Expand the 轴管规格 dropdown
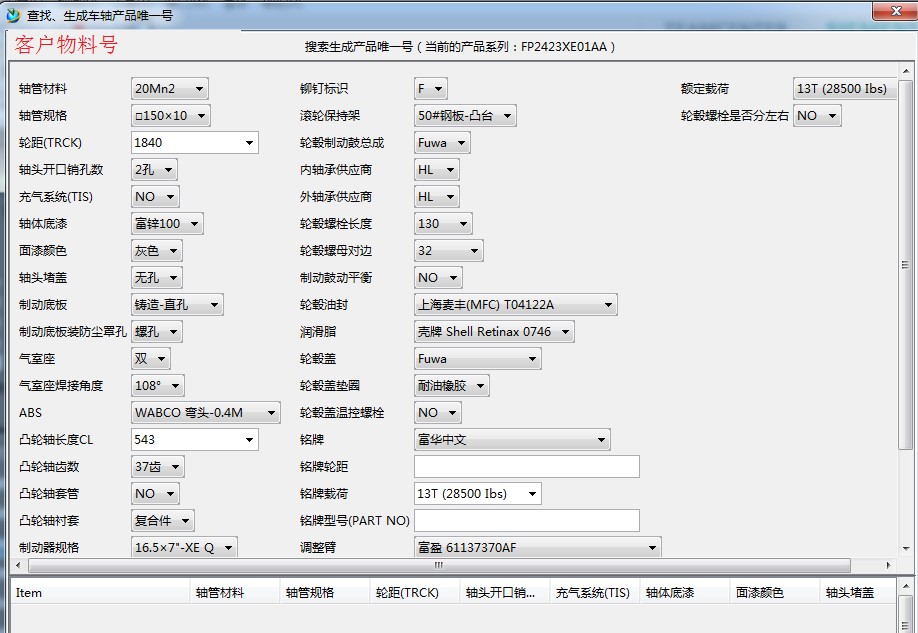 (x=170, y=116)
